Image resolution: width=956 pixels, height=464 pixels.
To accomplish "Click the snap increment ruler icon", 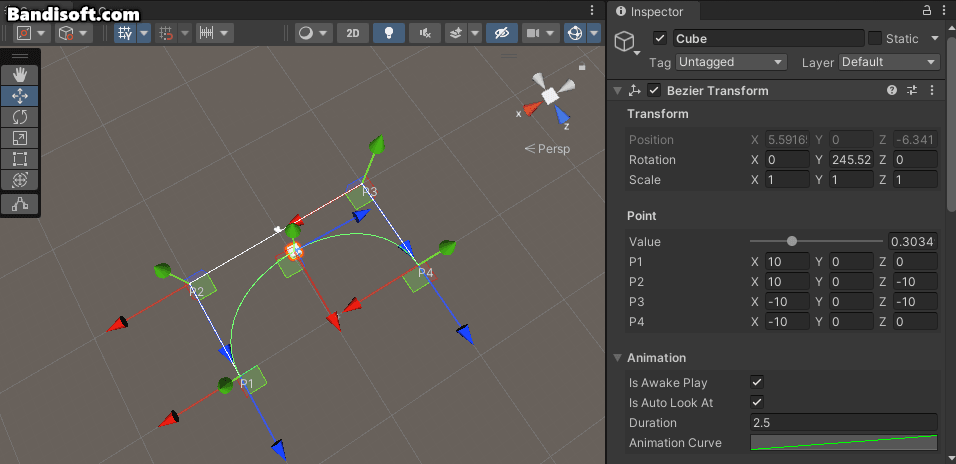I will point(207,33).
